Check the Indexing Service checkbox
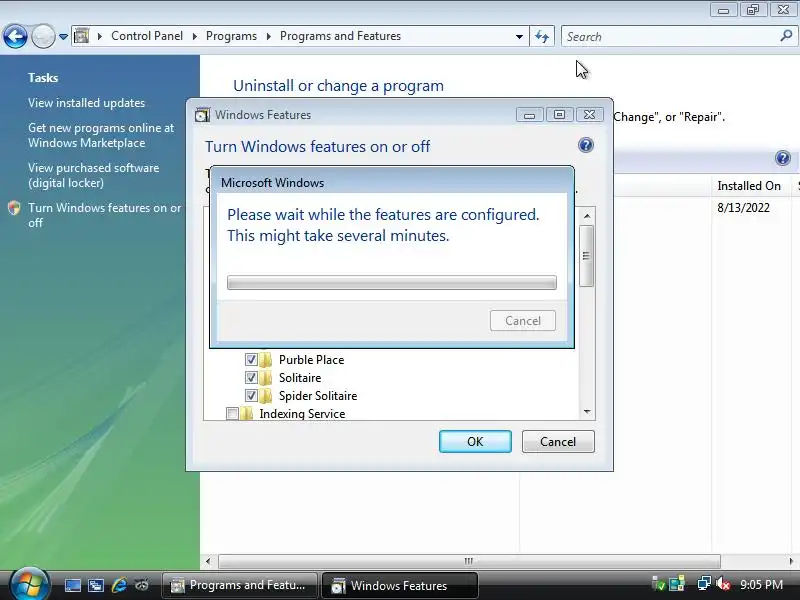 pos(232,413)
